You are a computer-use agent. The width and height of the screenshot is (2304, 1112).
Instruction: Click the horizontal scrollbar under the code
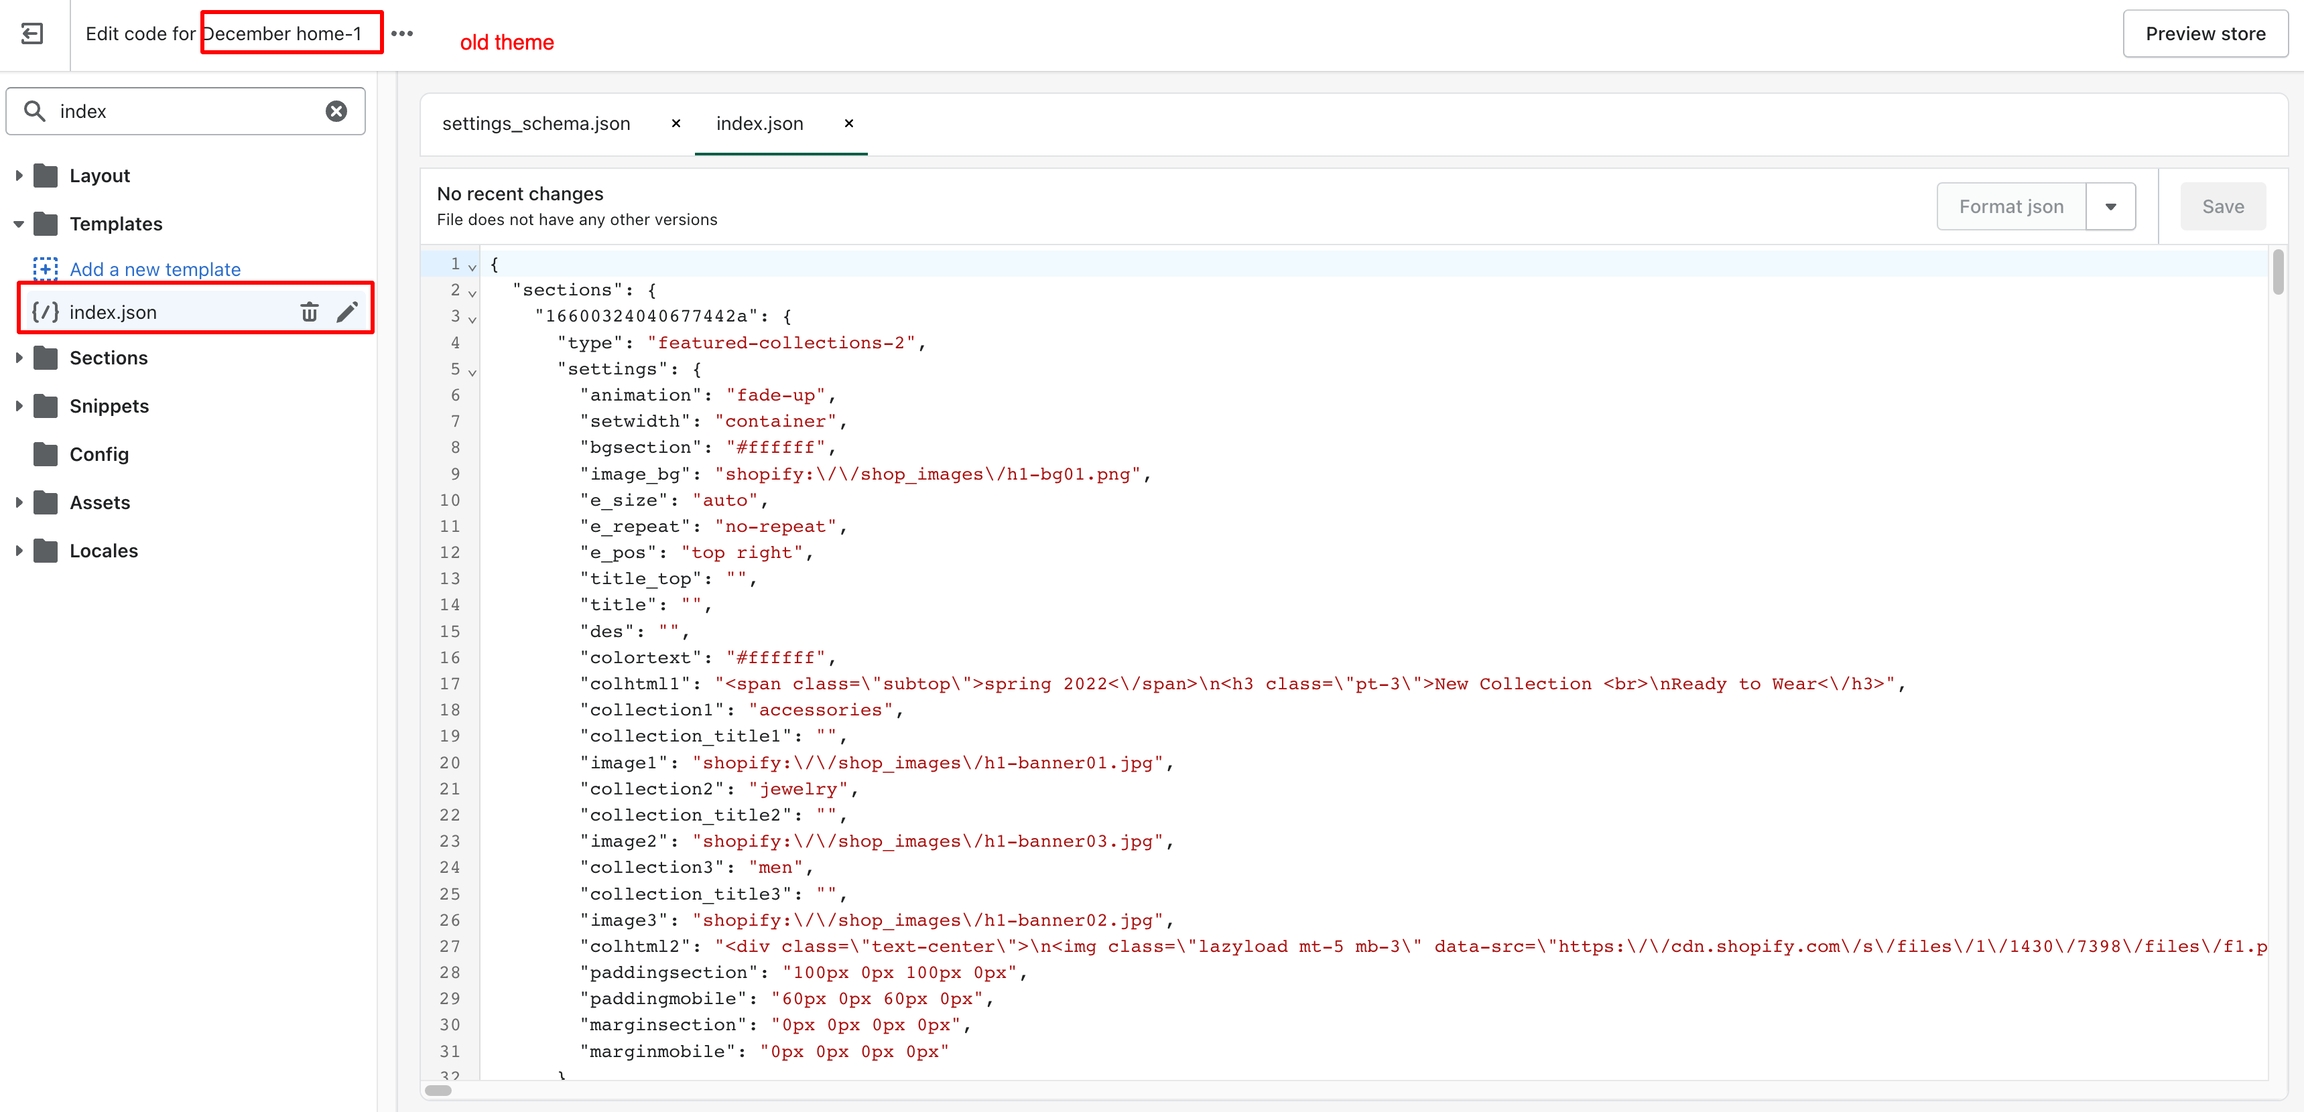[438, 1090]
